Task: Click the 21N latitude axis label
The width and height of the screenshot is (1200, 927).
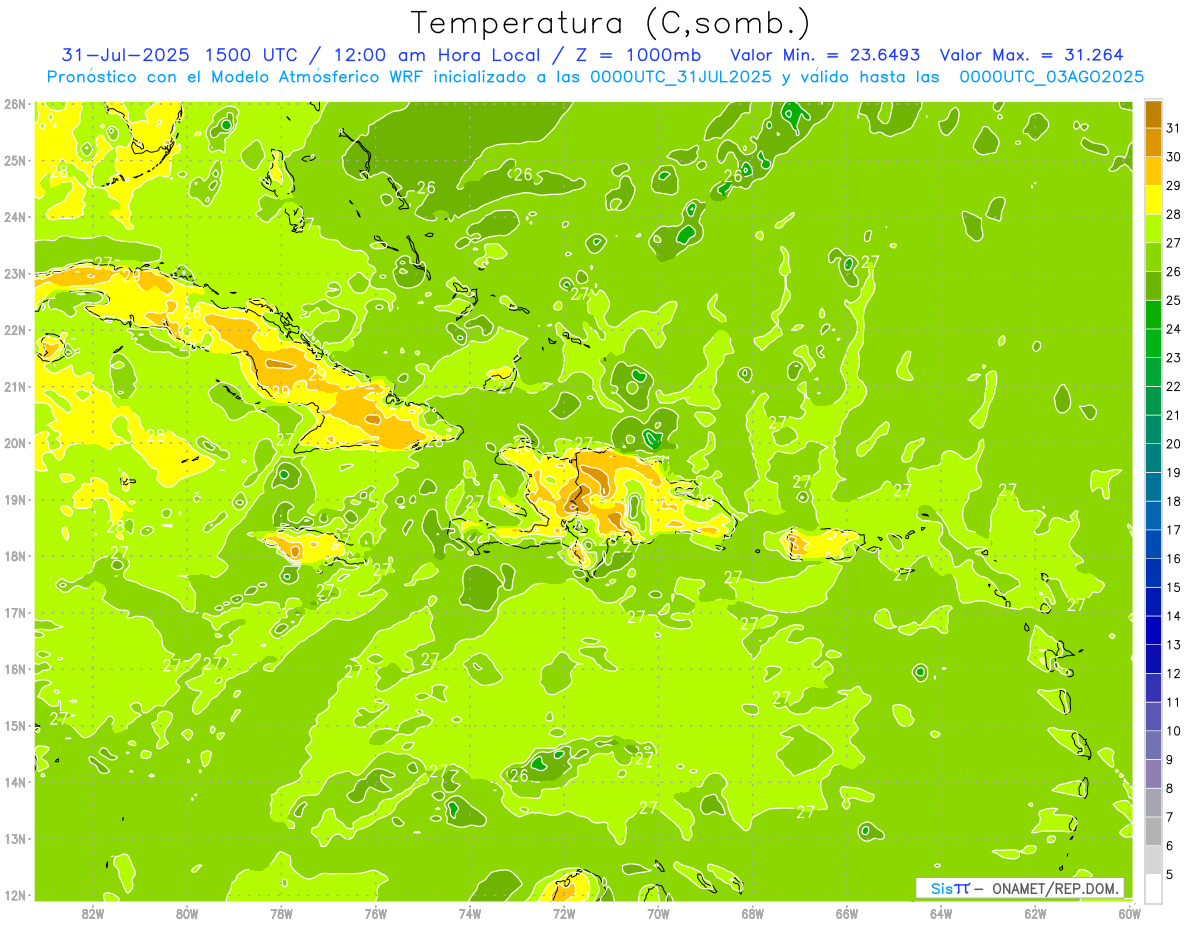Action: tap(14, 387)
